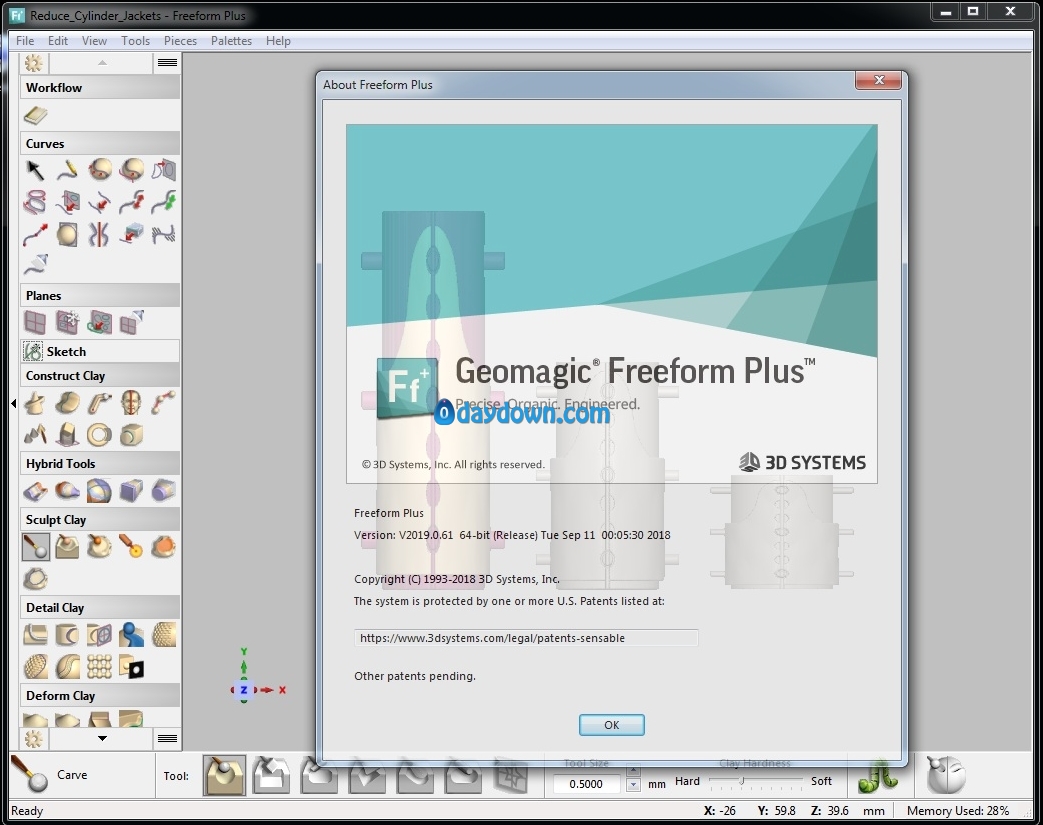Click the Memory Used: 28% status text

958,810
